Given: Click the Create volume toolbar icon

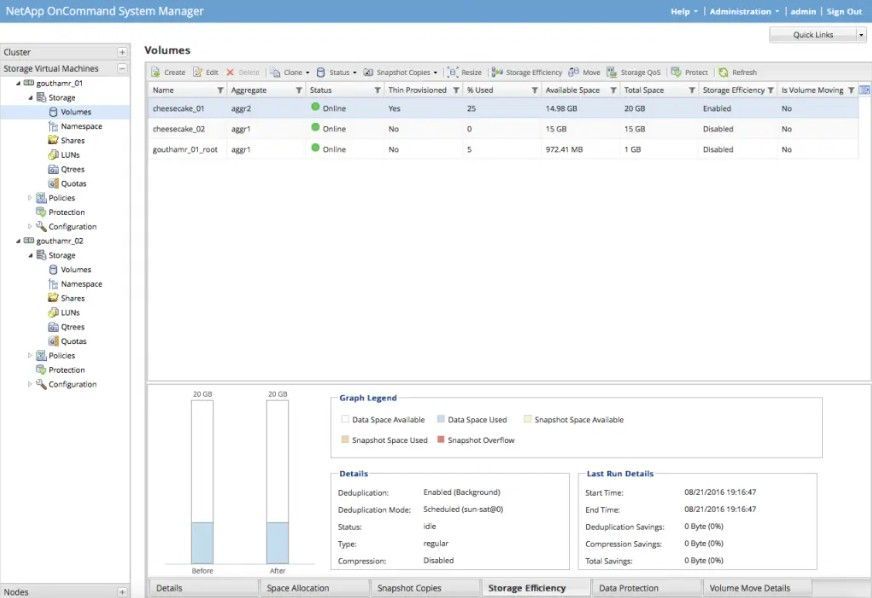Looking at the screenshot, I should 157,73.
